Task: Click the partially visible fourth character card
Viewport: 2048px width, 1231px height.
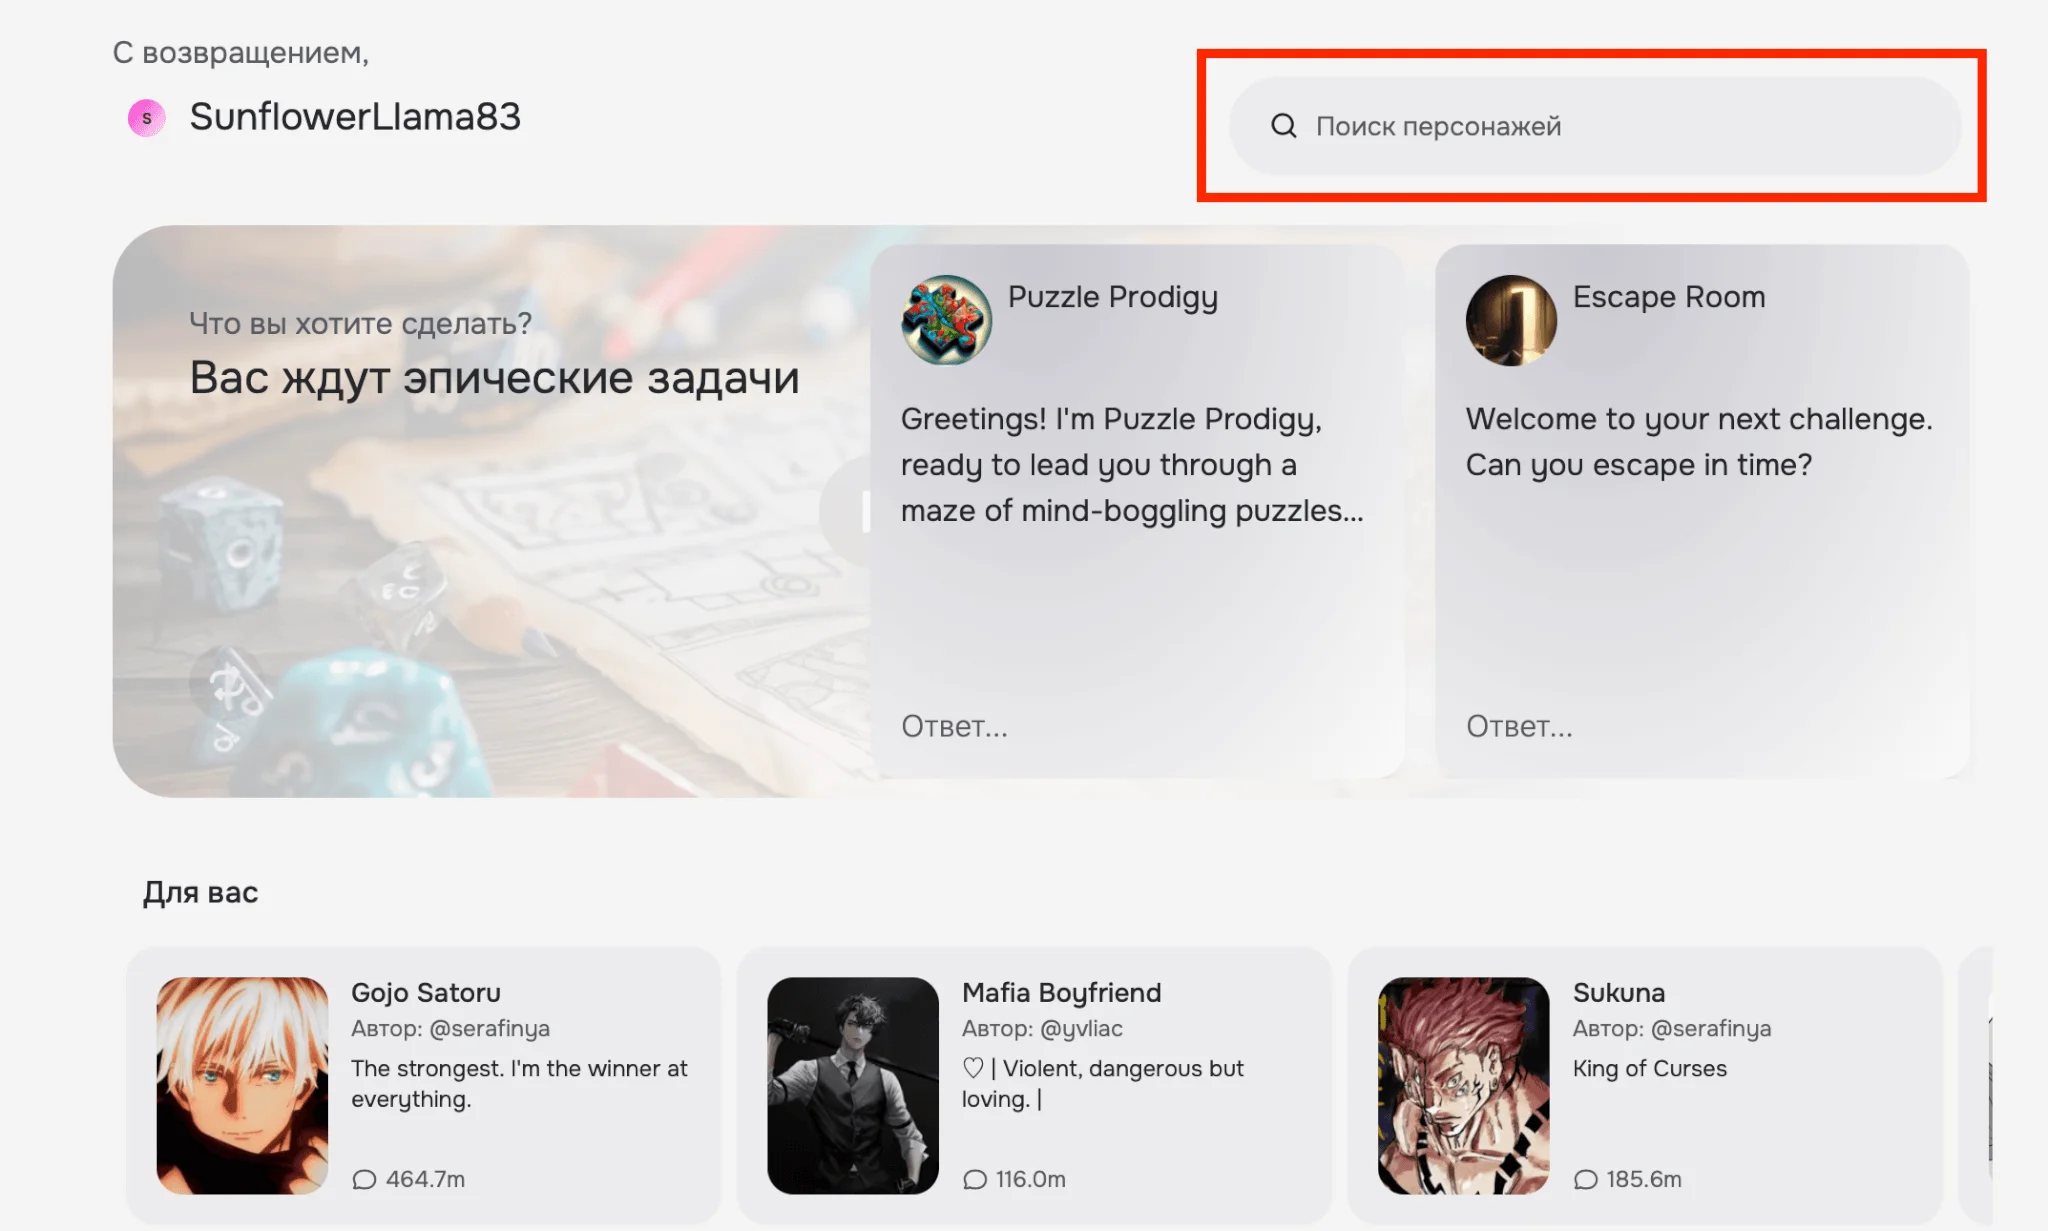Action: click(1977, 1085)
